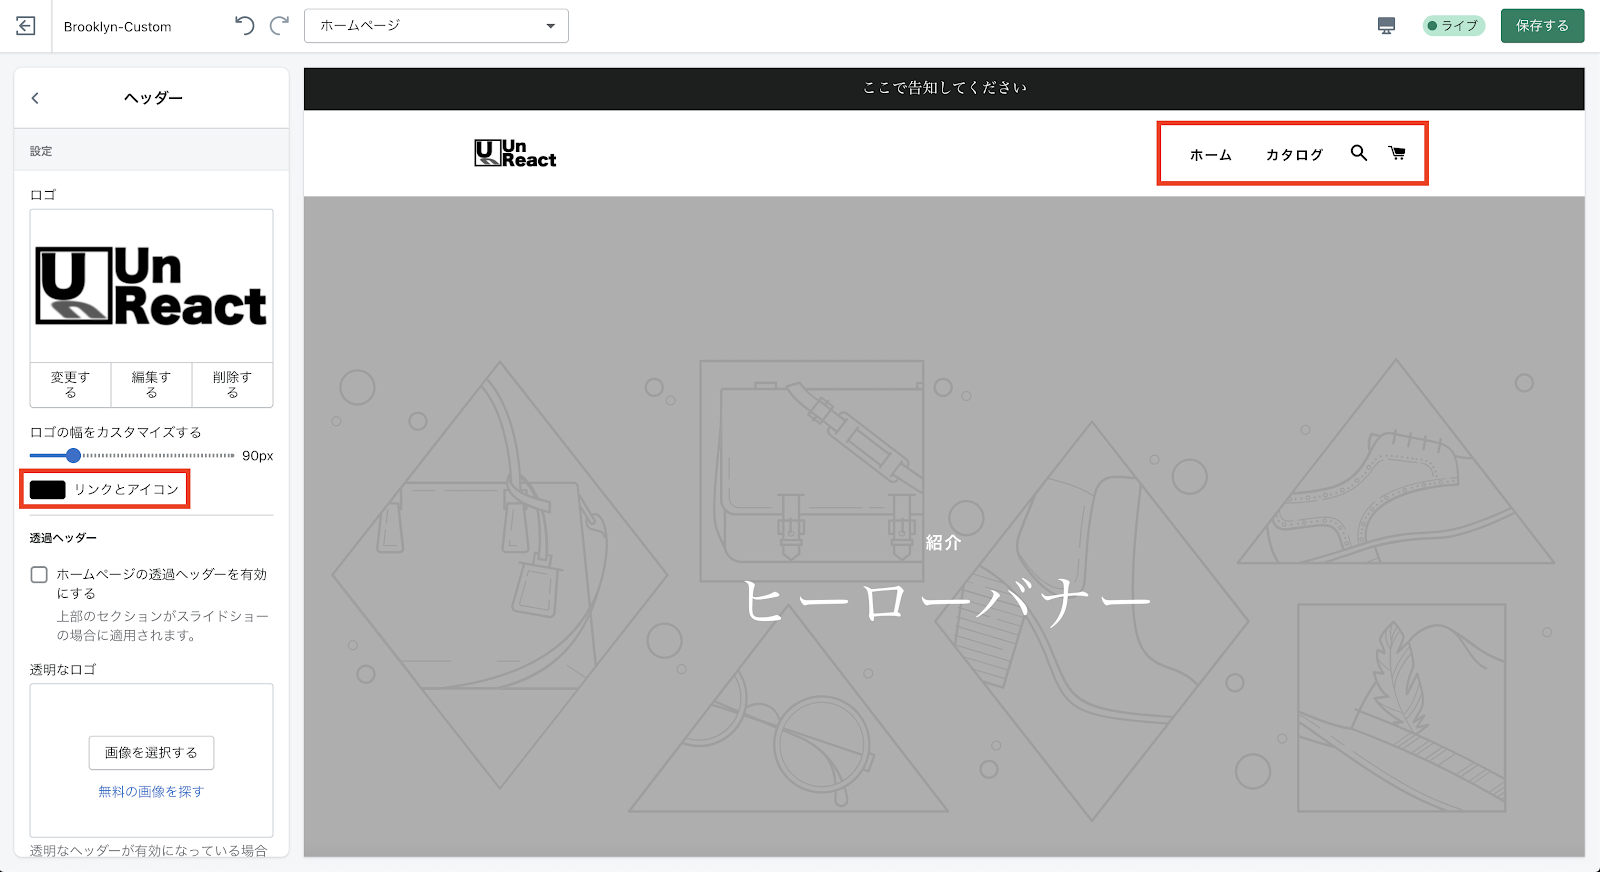Click the exit editor icon at top left

coord(26,26)
